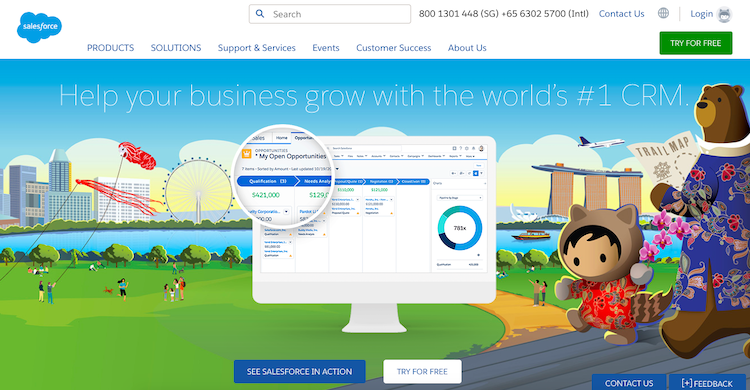Expand the Customer Success menu
Viewport: 750px width, 390px height.
point(394,48)
